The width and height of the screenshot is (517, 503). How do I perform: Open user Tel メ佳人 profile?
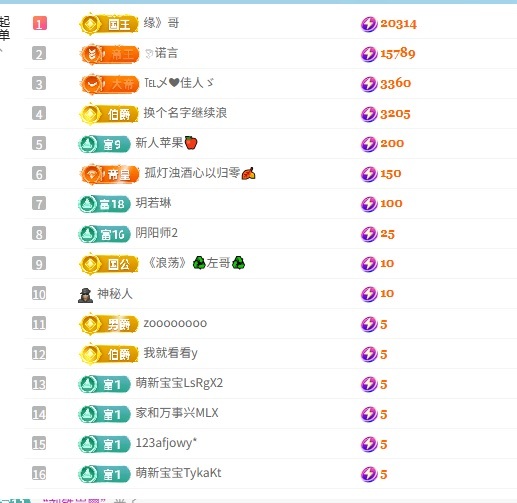(179, 83)
